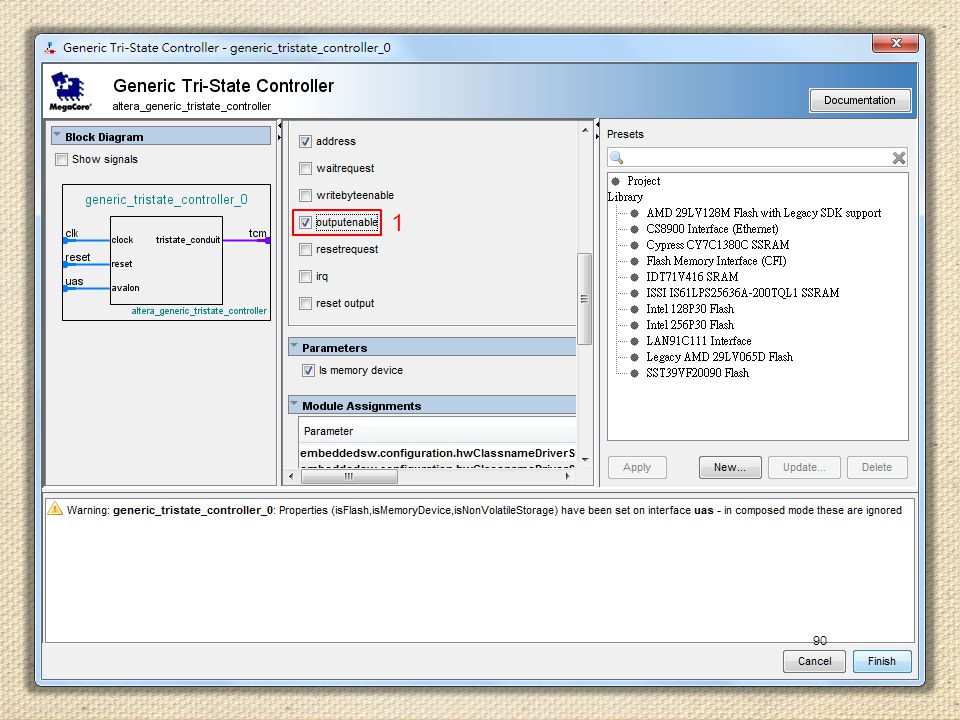The image size is (960, 720).
Task: Click the title bar application icon
Action: 50,47
